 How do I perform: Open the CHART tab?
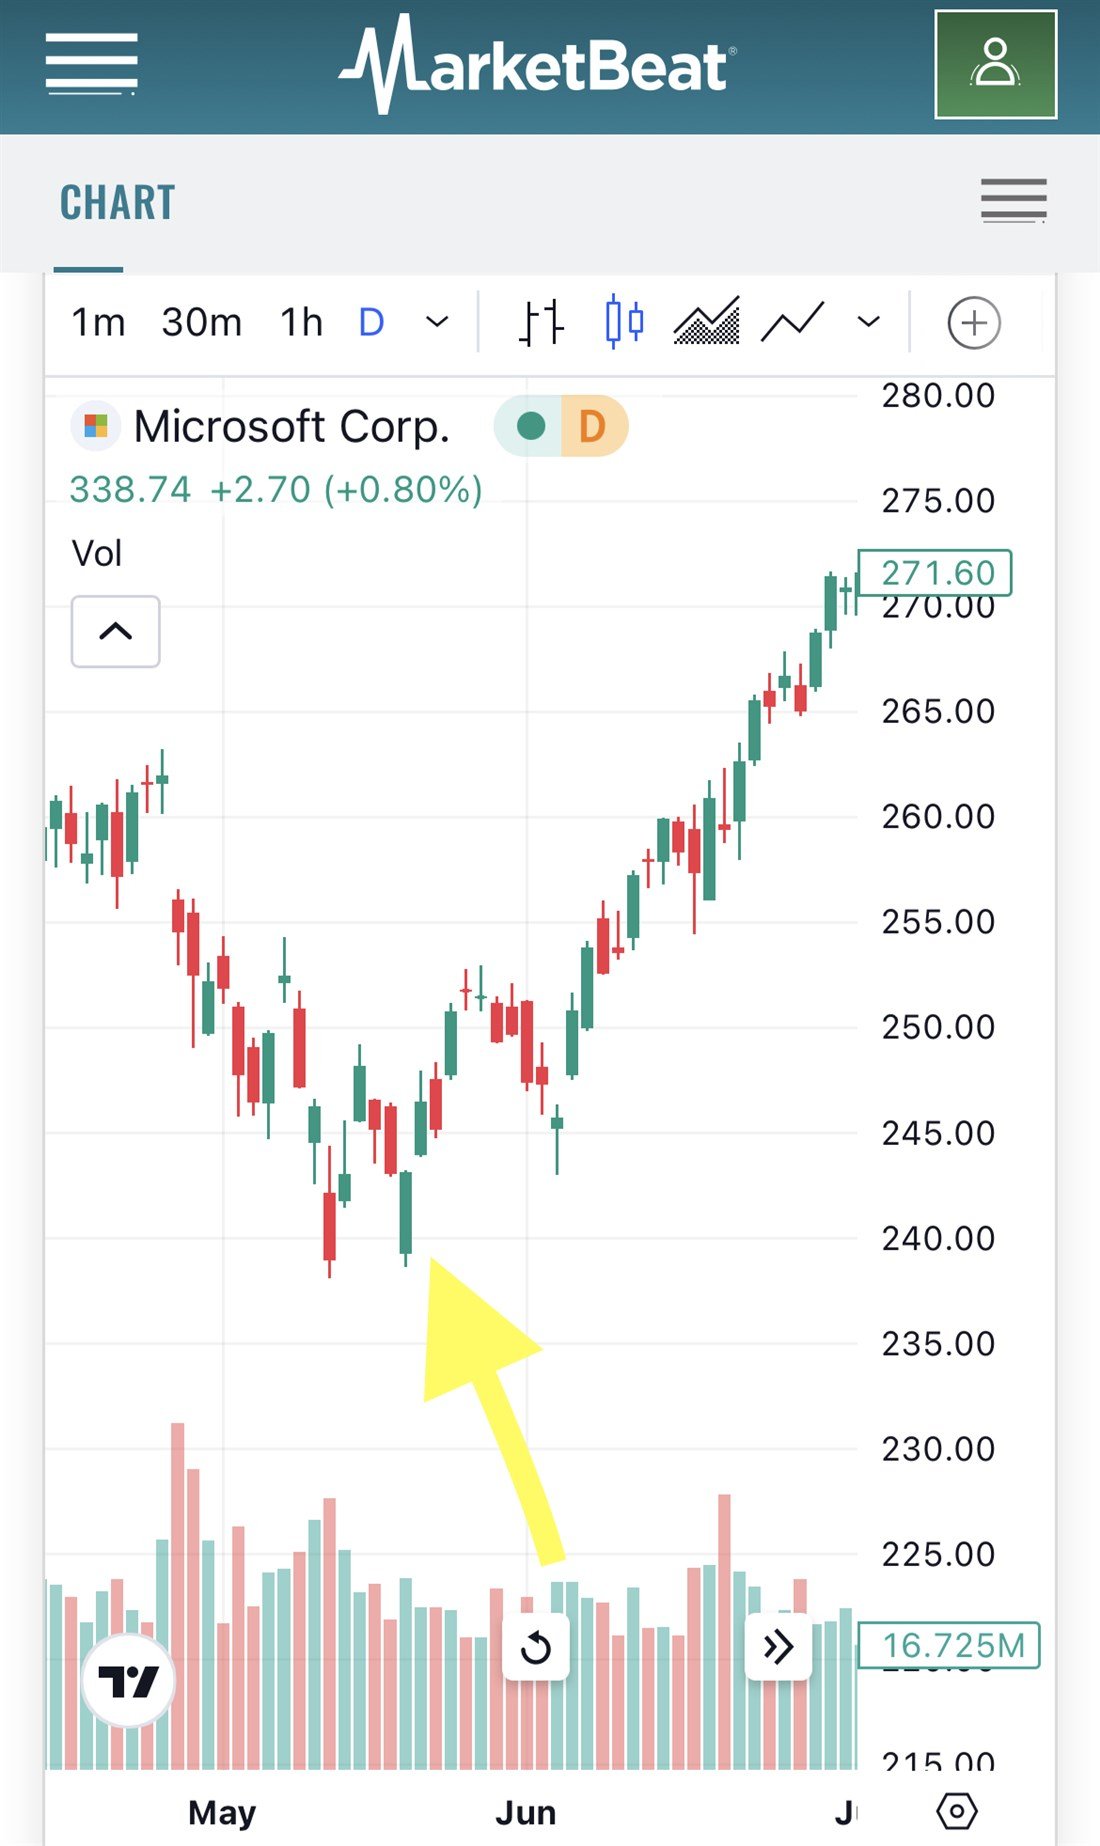[x=118, y=203]
